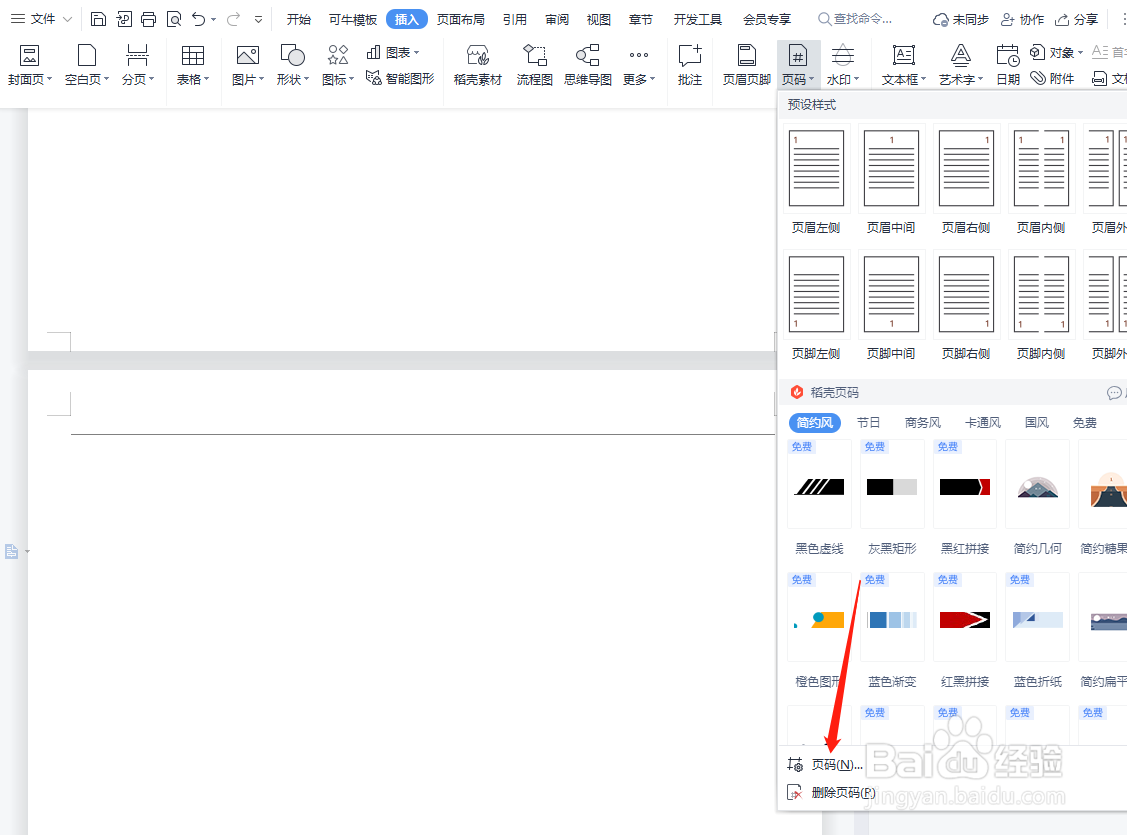Open the 文件 menu
Image resolution: width=1127 pixels, height=835 pixels.
41,19
